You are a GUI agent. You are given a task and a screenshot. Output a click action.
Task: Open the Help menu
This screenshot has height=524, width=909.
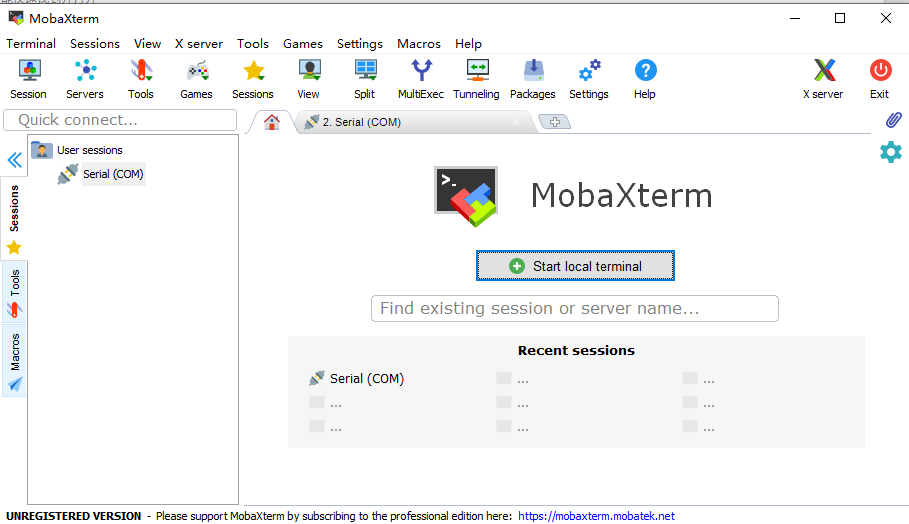(x=468, y=43)
